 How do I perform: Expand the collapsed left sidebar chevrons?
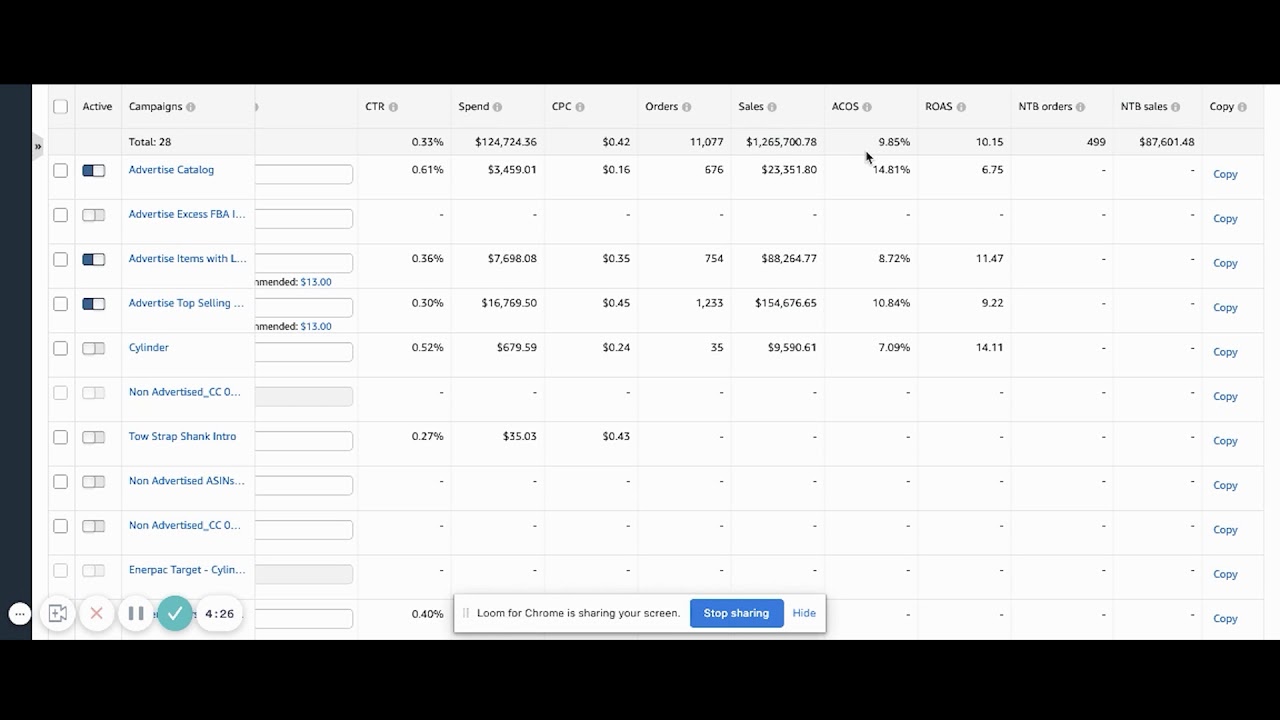pyautogui.click(x=38, y=146)
